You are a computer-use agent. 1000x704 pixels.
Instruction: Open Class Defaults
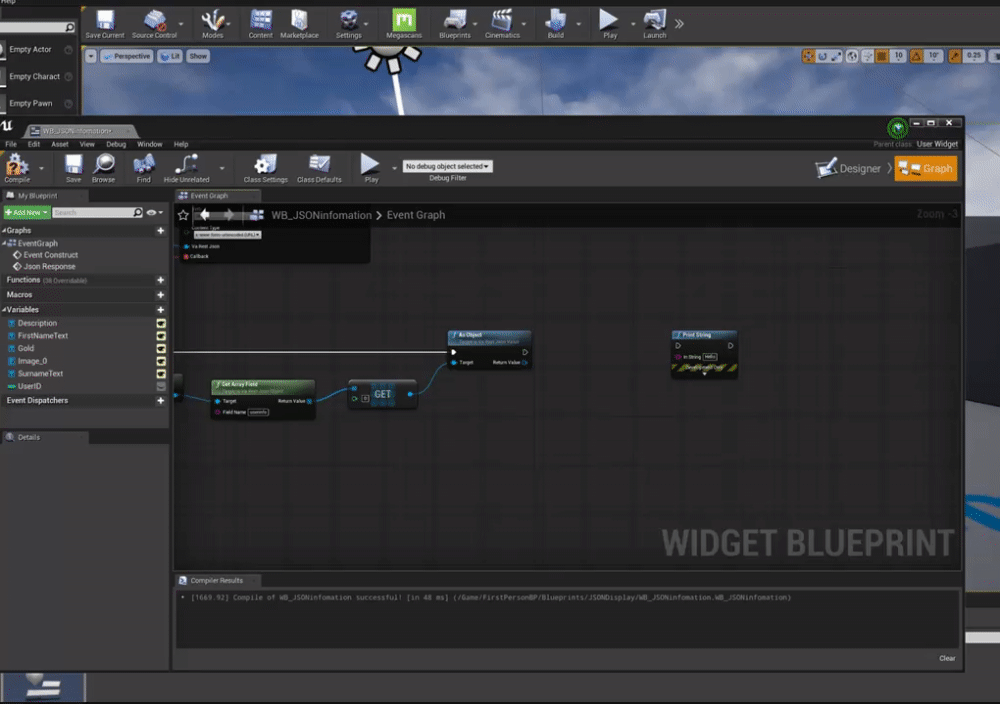(319, 168)
